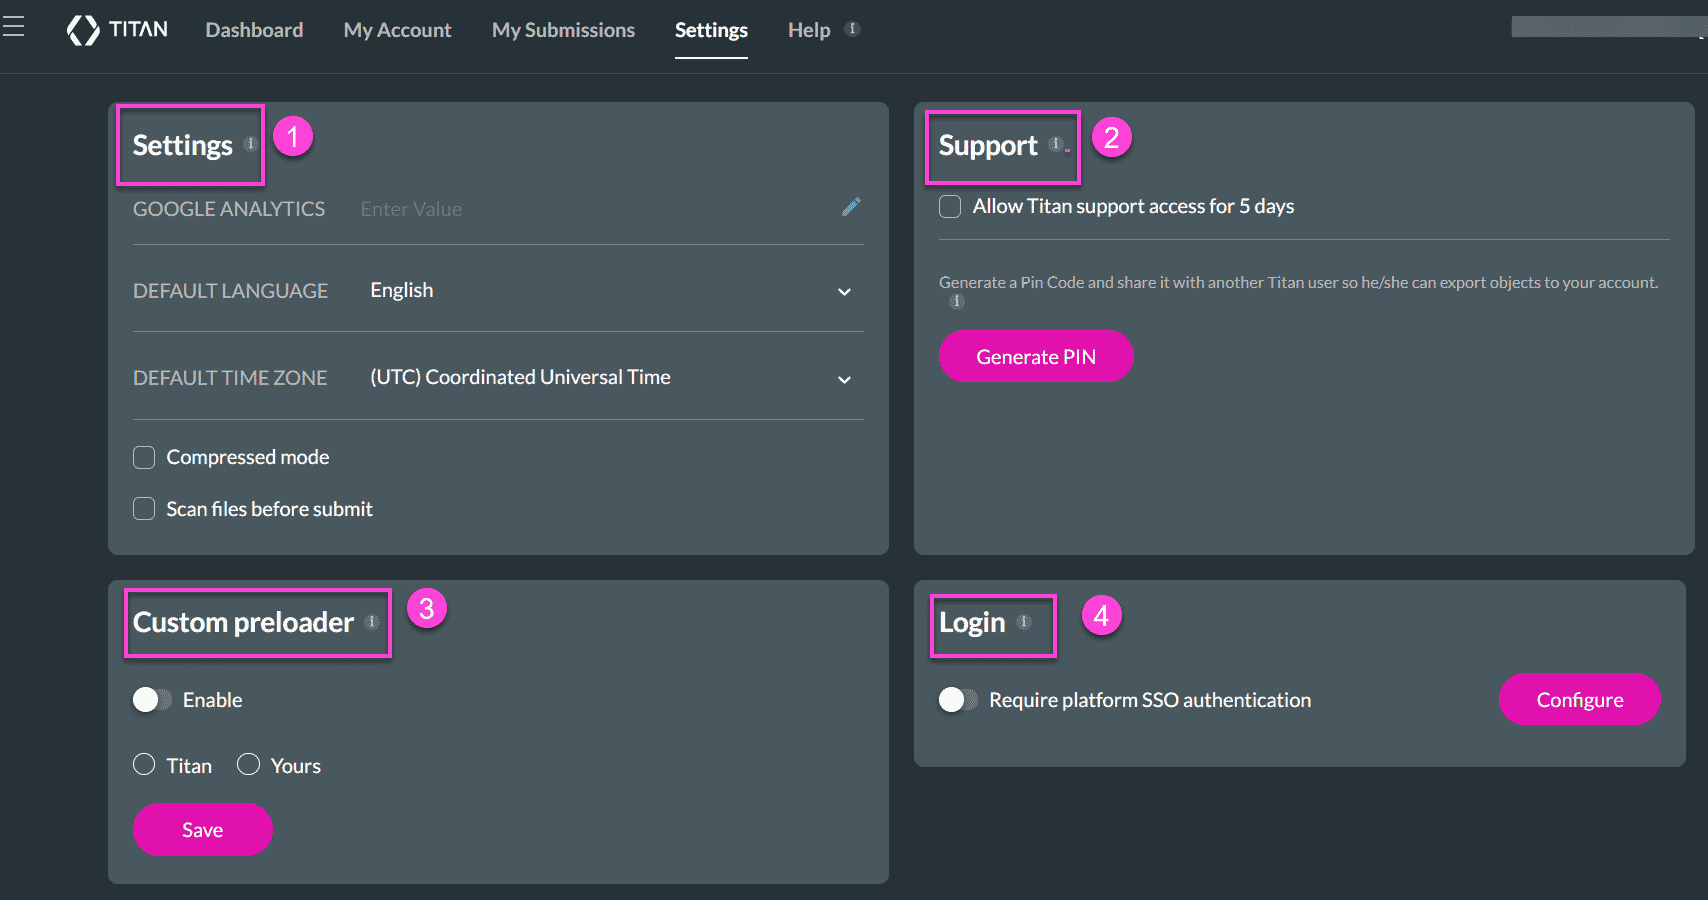This screenshot has height=900, width=1708.
Task: Click the info icon under Pin Code description
Action: point(956,301)
